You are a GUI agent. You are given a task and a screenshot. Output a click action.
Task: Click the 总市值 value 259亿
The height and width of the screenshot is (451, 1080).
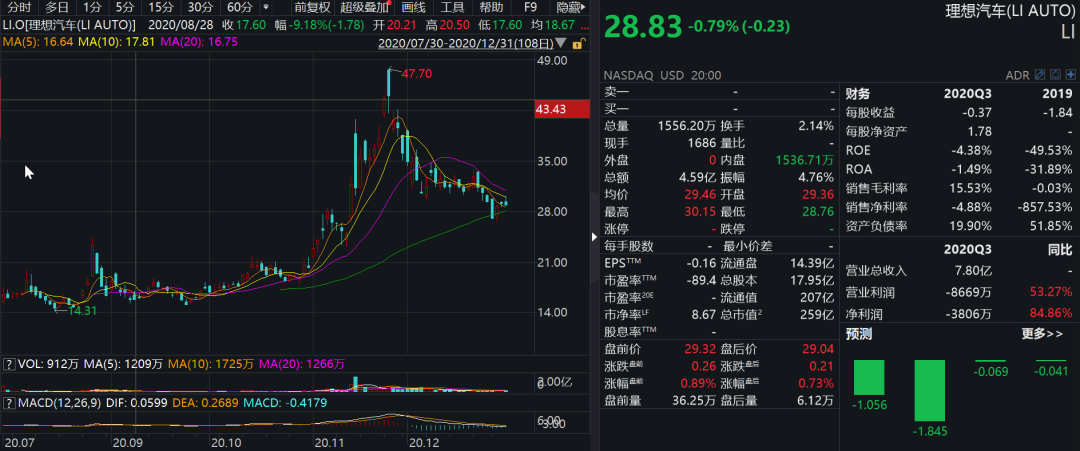point(818,315)
